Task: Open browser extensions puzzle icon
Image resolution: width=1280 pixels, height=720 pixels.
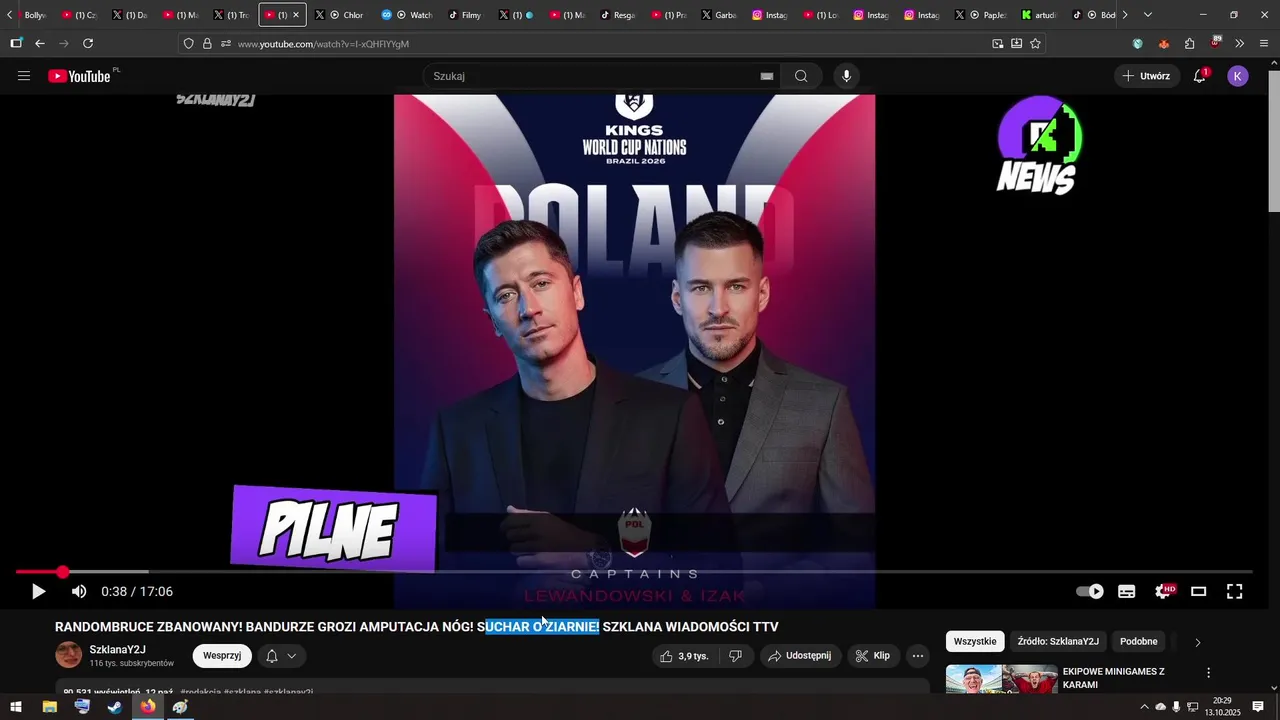Action: (x=1189, y=44)
